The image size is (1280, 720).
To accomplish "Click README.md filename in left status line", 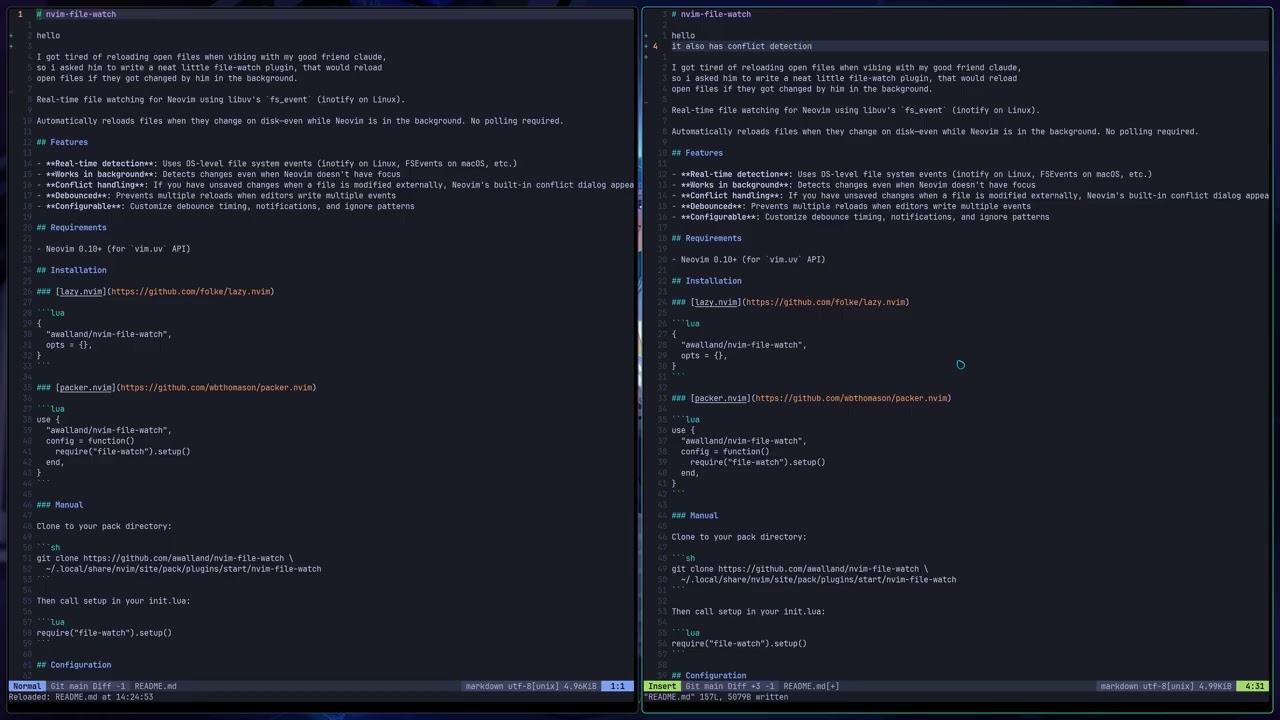I will pyautogui.click(x=155, y=686).
